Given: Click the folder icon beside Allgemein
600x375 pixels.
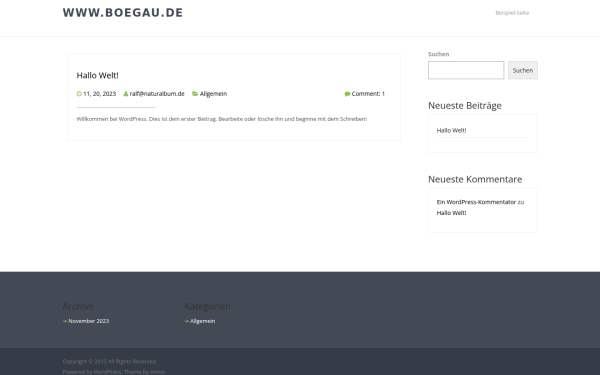Looking at the screenshot, I should click(195, 94).
